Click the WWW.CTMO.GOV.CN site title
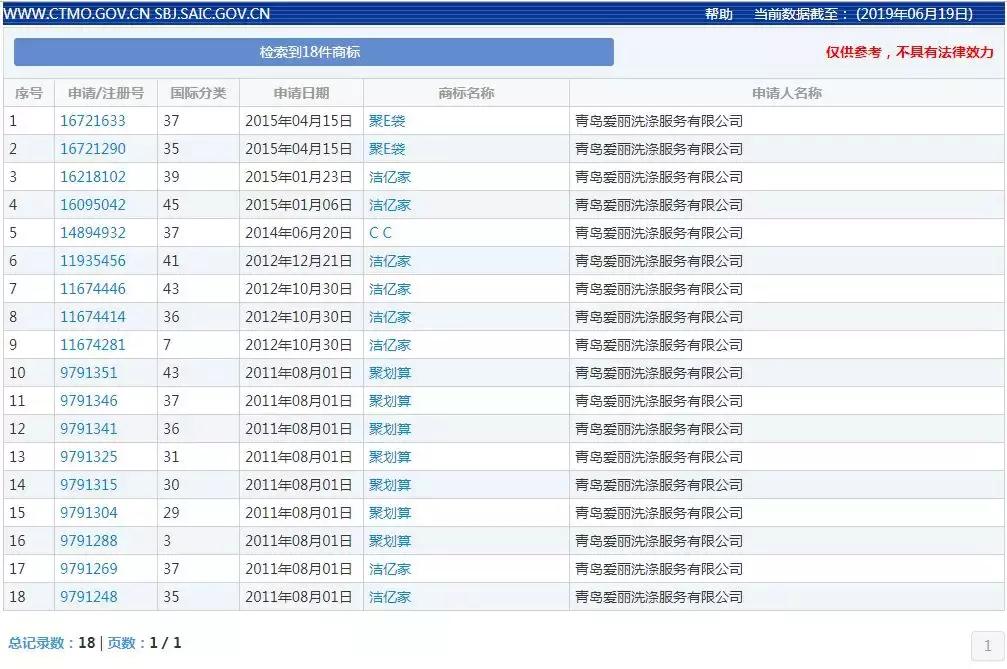This screenshot has height=669, width=1007. (77, 13)
